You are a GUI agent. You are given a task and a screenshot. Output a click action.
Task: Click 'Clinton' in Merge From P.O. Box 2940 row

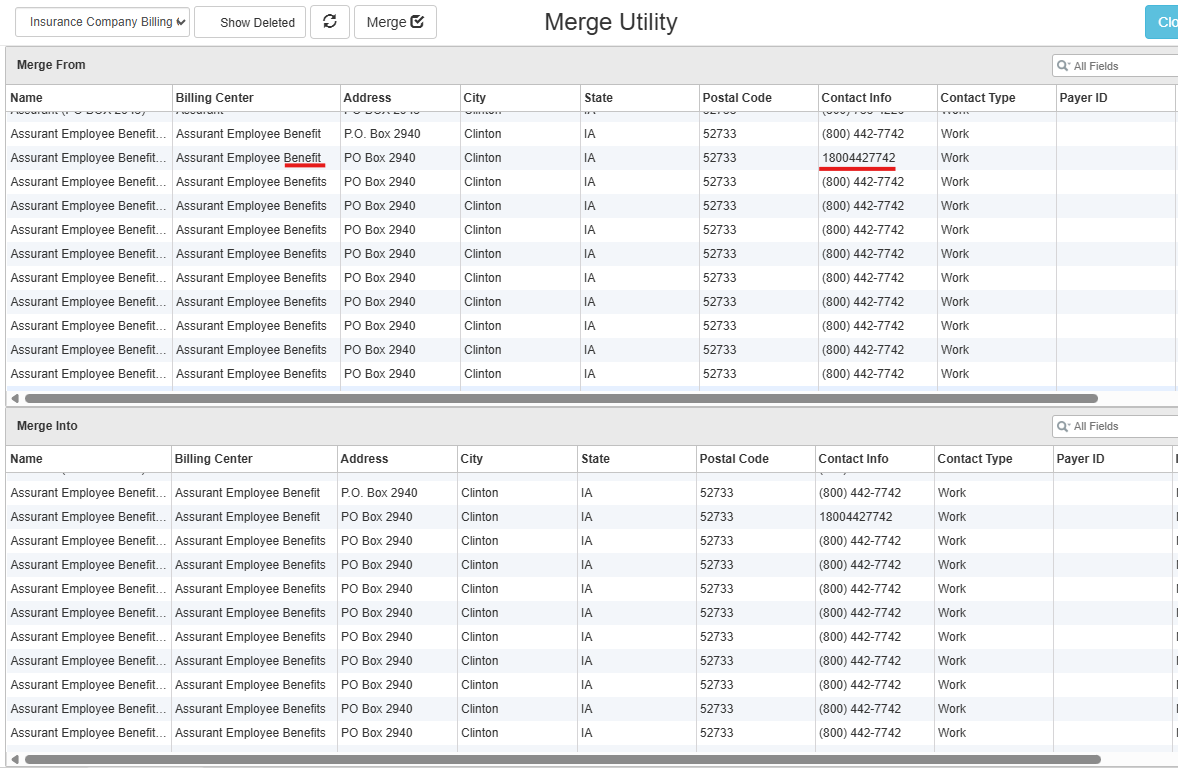click(x=482, y=134)
